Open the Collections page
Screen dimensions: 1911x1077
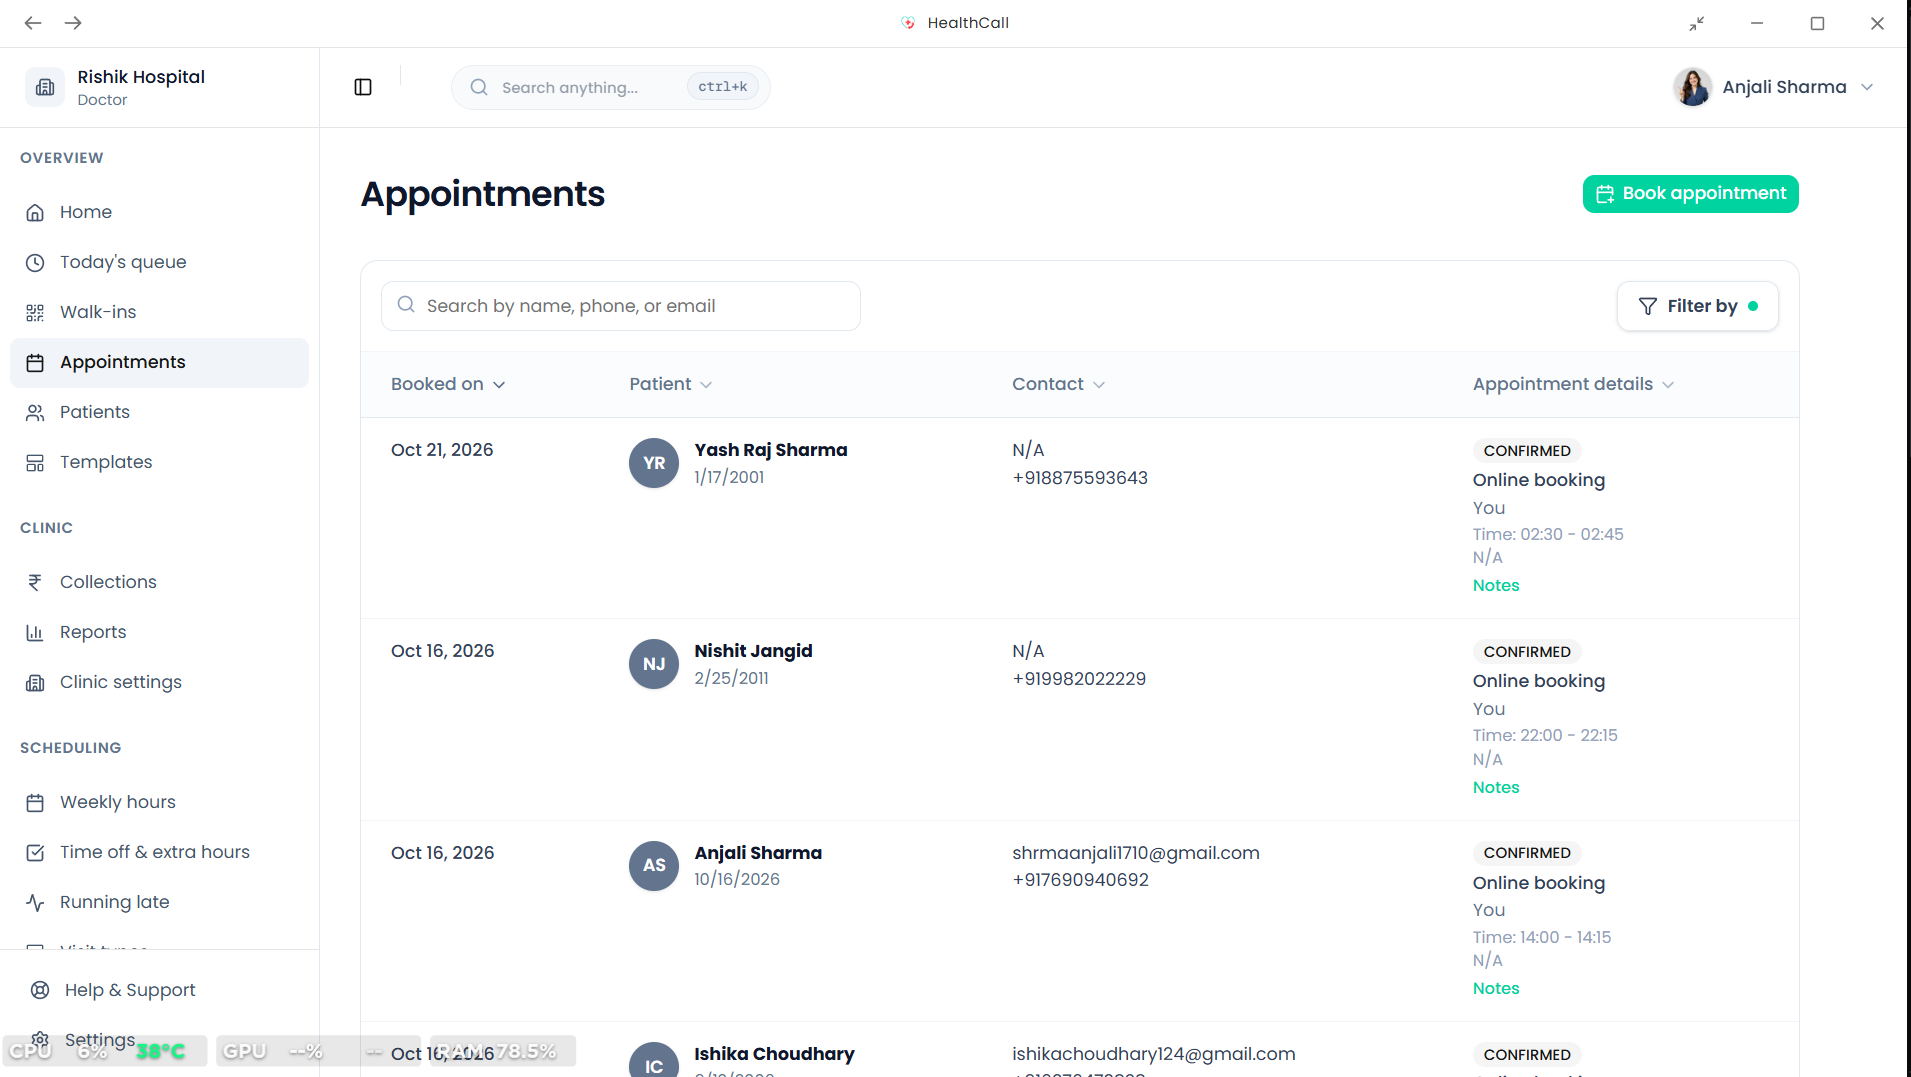[x=159, y=582]
